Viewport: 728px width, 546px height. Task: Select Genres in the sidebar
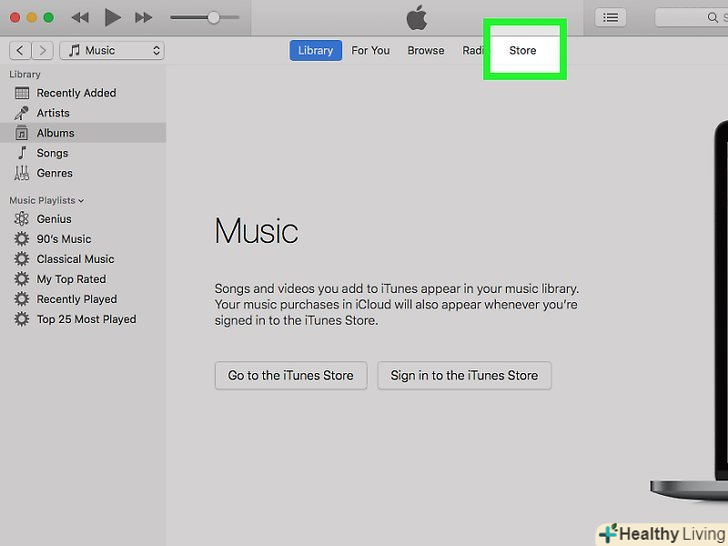tap(84, 173)
